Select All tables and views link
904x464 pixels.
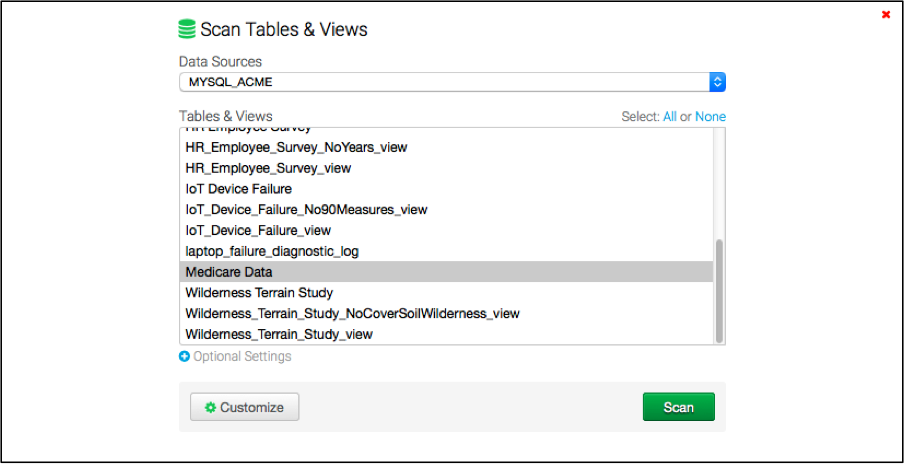click(x=669, y=117)
